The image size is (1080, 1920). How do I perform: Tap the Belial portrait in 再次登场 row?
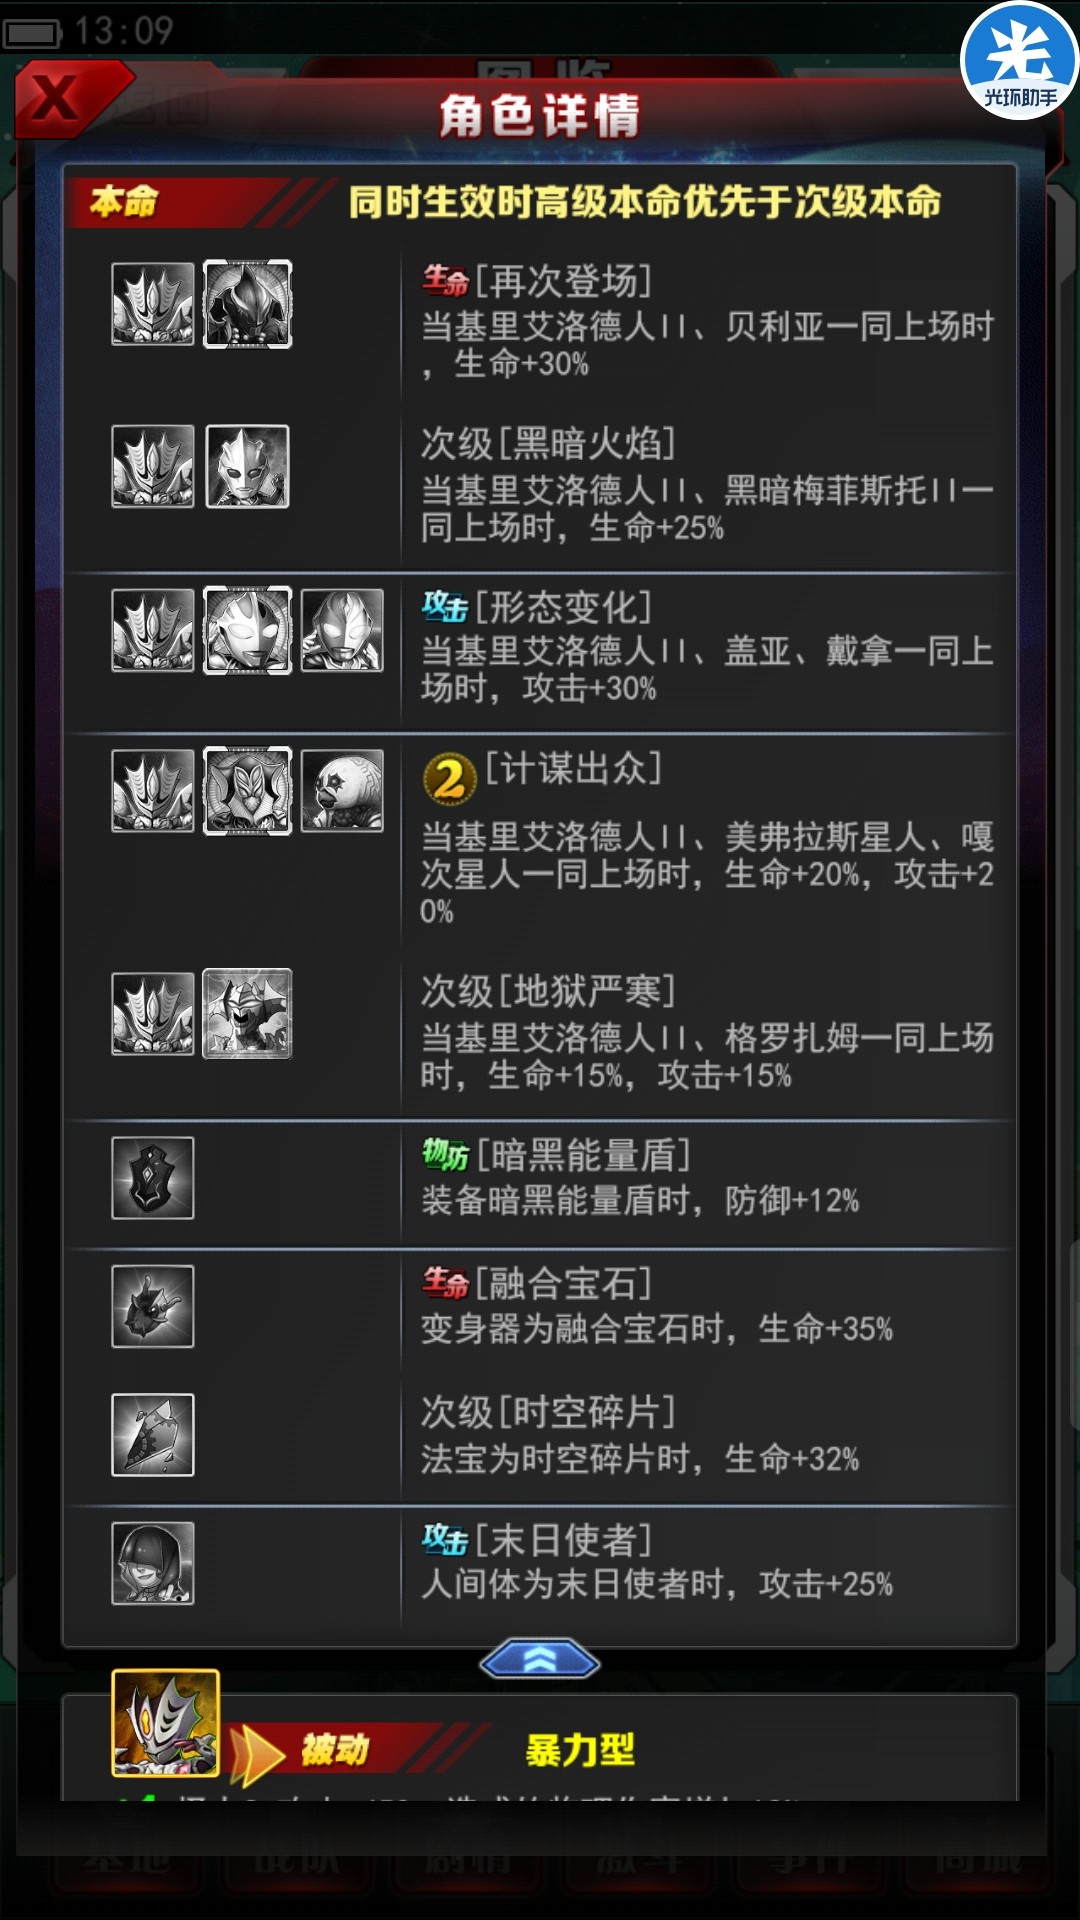[x=248, y=304]
